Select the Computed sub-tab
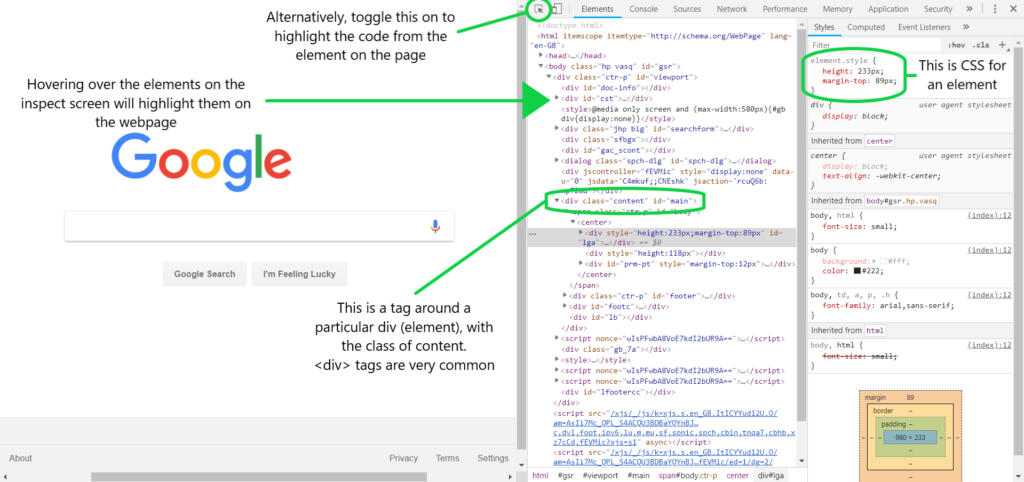 (x=866, y=27)
